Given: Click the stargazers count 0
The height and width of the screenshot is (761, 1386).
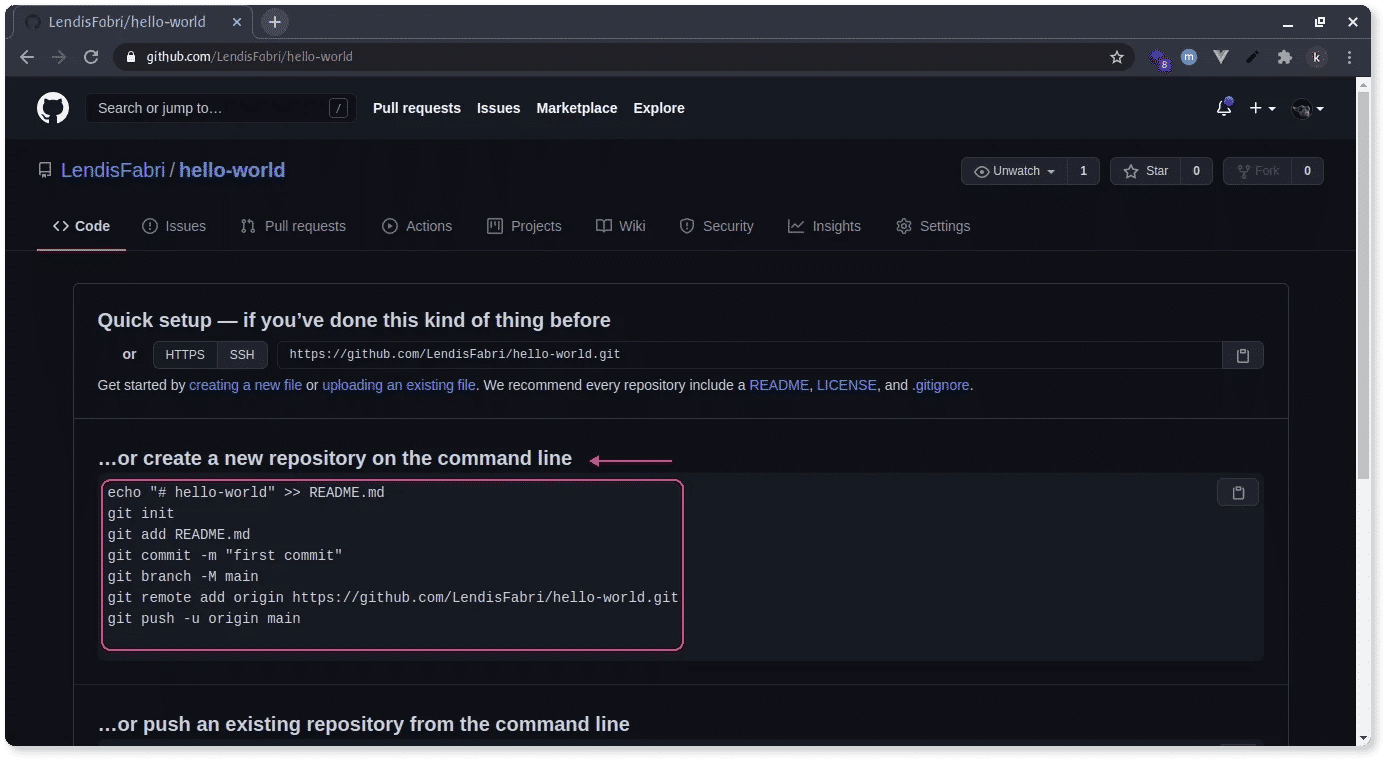Looking at the screenshot, I should [x=1197, y=171].
